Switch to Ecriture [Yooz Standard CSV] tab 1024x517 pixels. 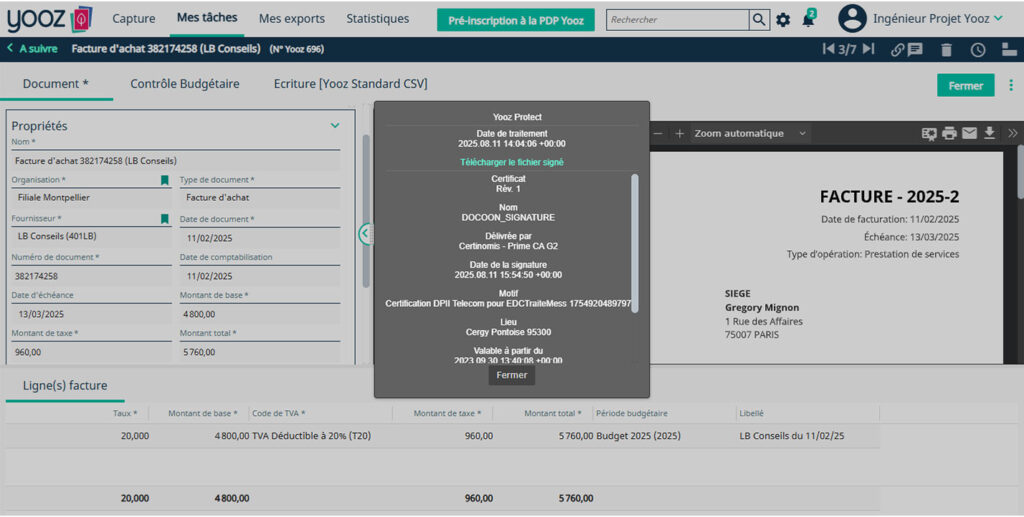coord(351,84)
